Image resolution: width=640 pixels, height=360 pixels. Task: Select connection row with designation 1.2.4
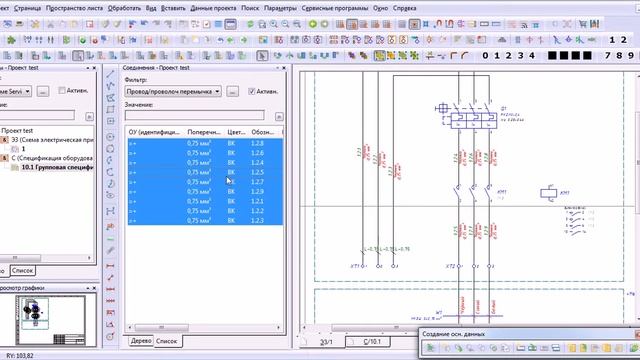pyautogui.click(x=205, y=162)
